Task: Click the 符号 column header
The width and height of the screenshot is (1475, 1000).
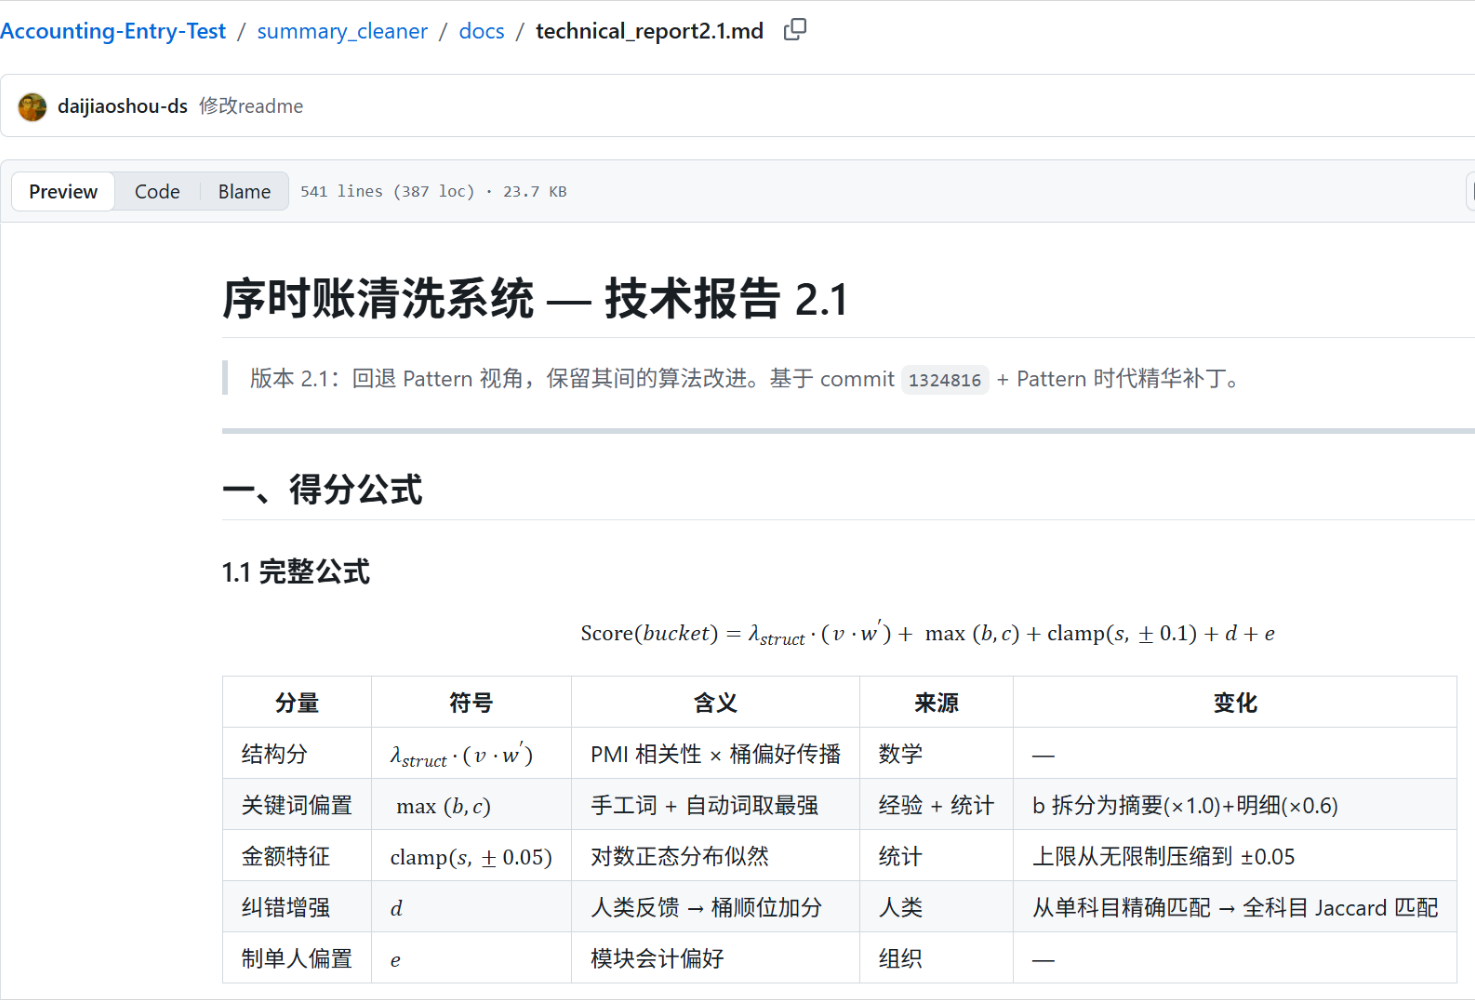Action: coord(471,702)
